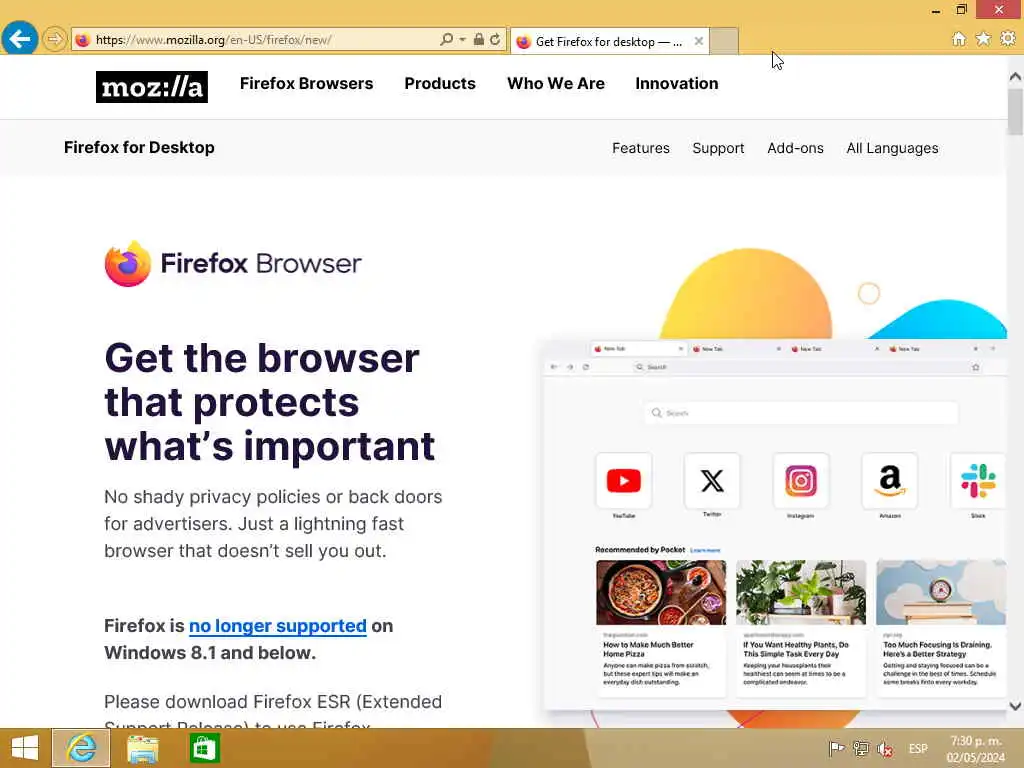Image resolution: width=1024 pixels, height=768 pixels.
Task: Click the security lock icon in address bar
Action: pyautogui.click(x=479, y=39)
